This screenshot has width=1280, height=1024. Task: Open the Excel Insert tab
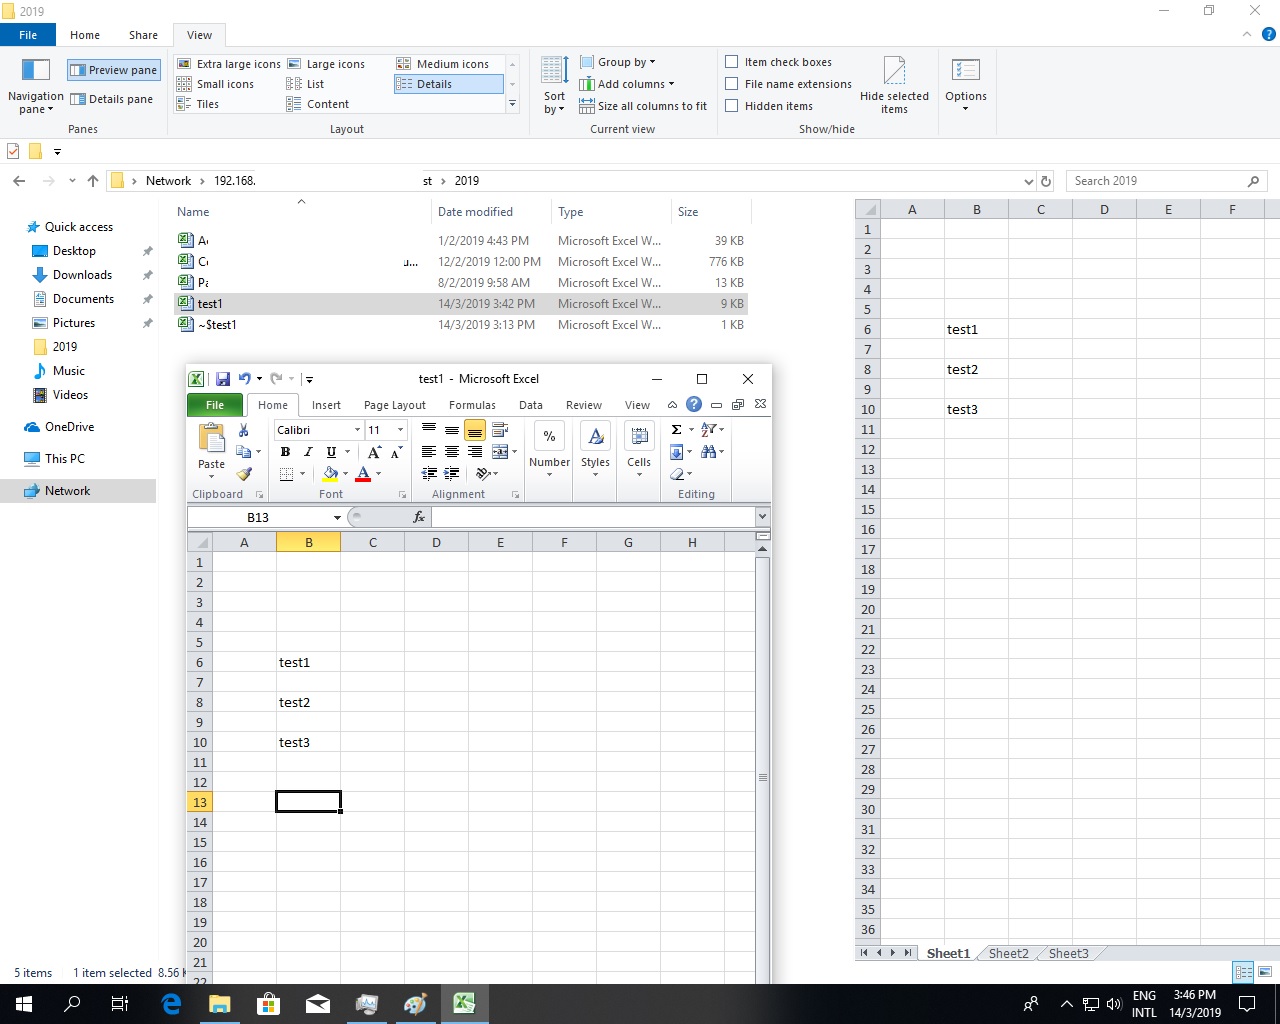coord(326,405)
